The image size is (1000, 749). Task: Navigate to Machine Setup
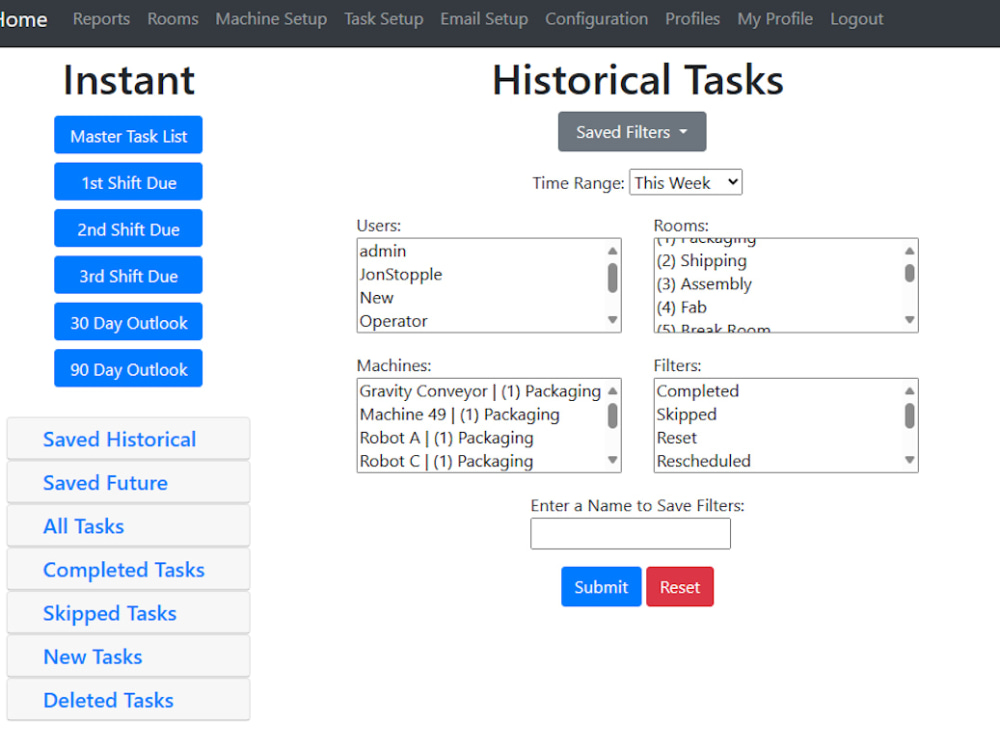click(x=271, y=18)
